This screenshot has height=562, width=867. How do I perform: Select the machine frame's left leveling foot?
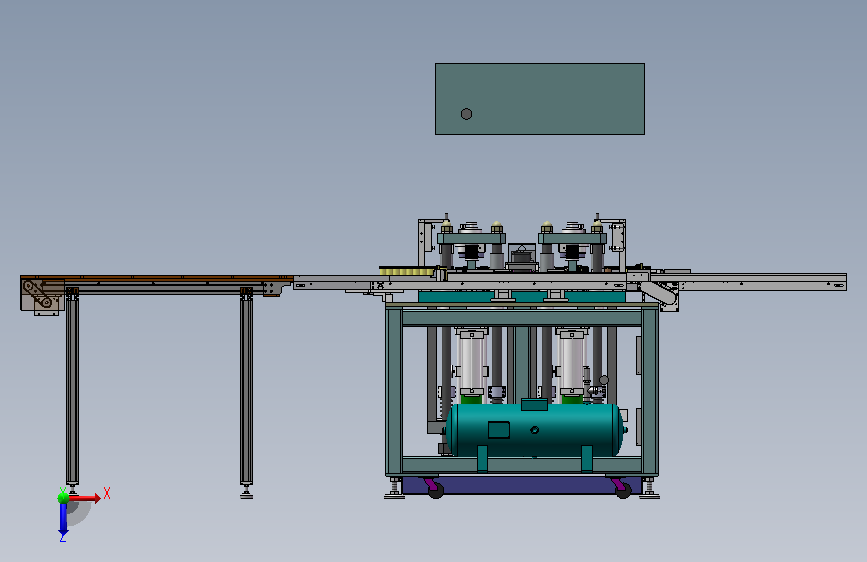click(x=394, y=490)
